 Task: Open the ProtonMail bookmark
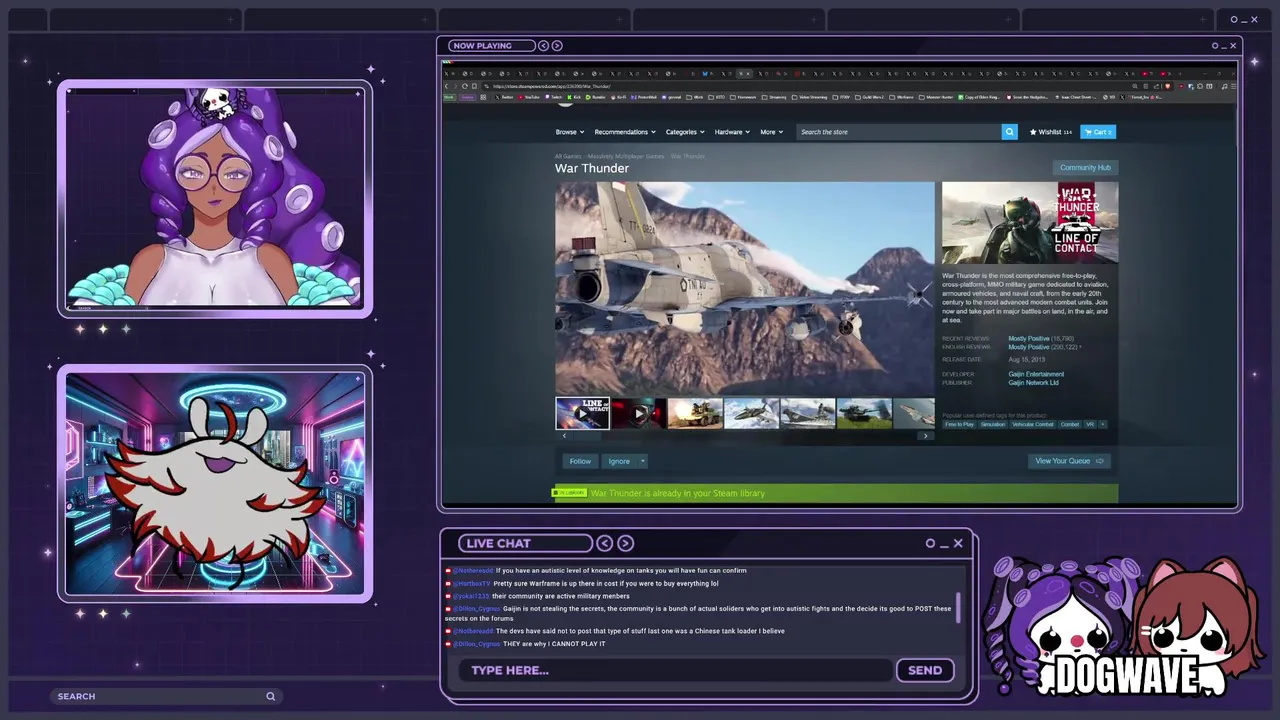tap(644, 97)
